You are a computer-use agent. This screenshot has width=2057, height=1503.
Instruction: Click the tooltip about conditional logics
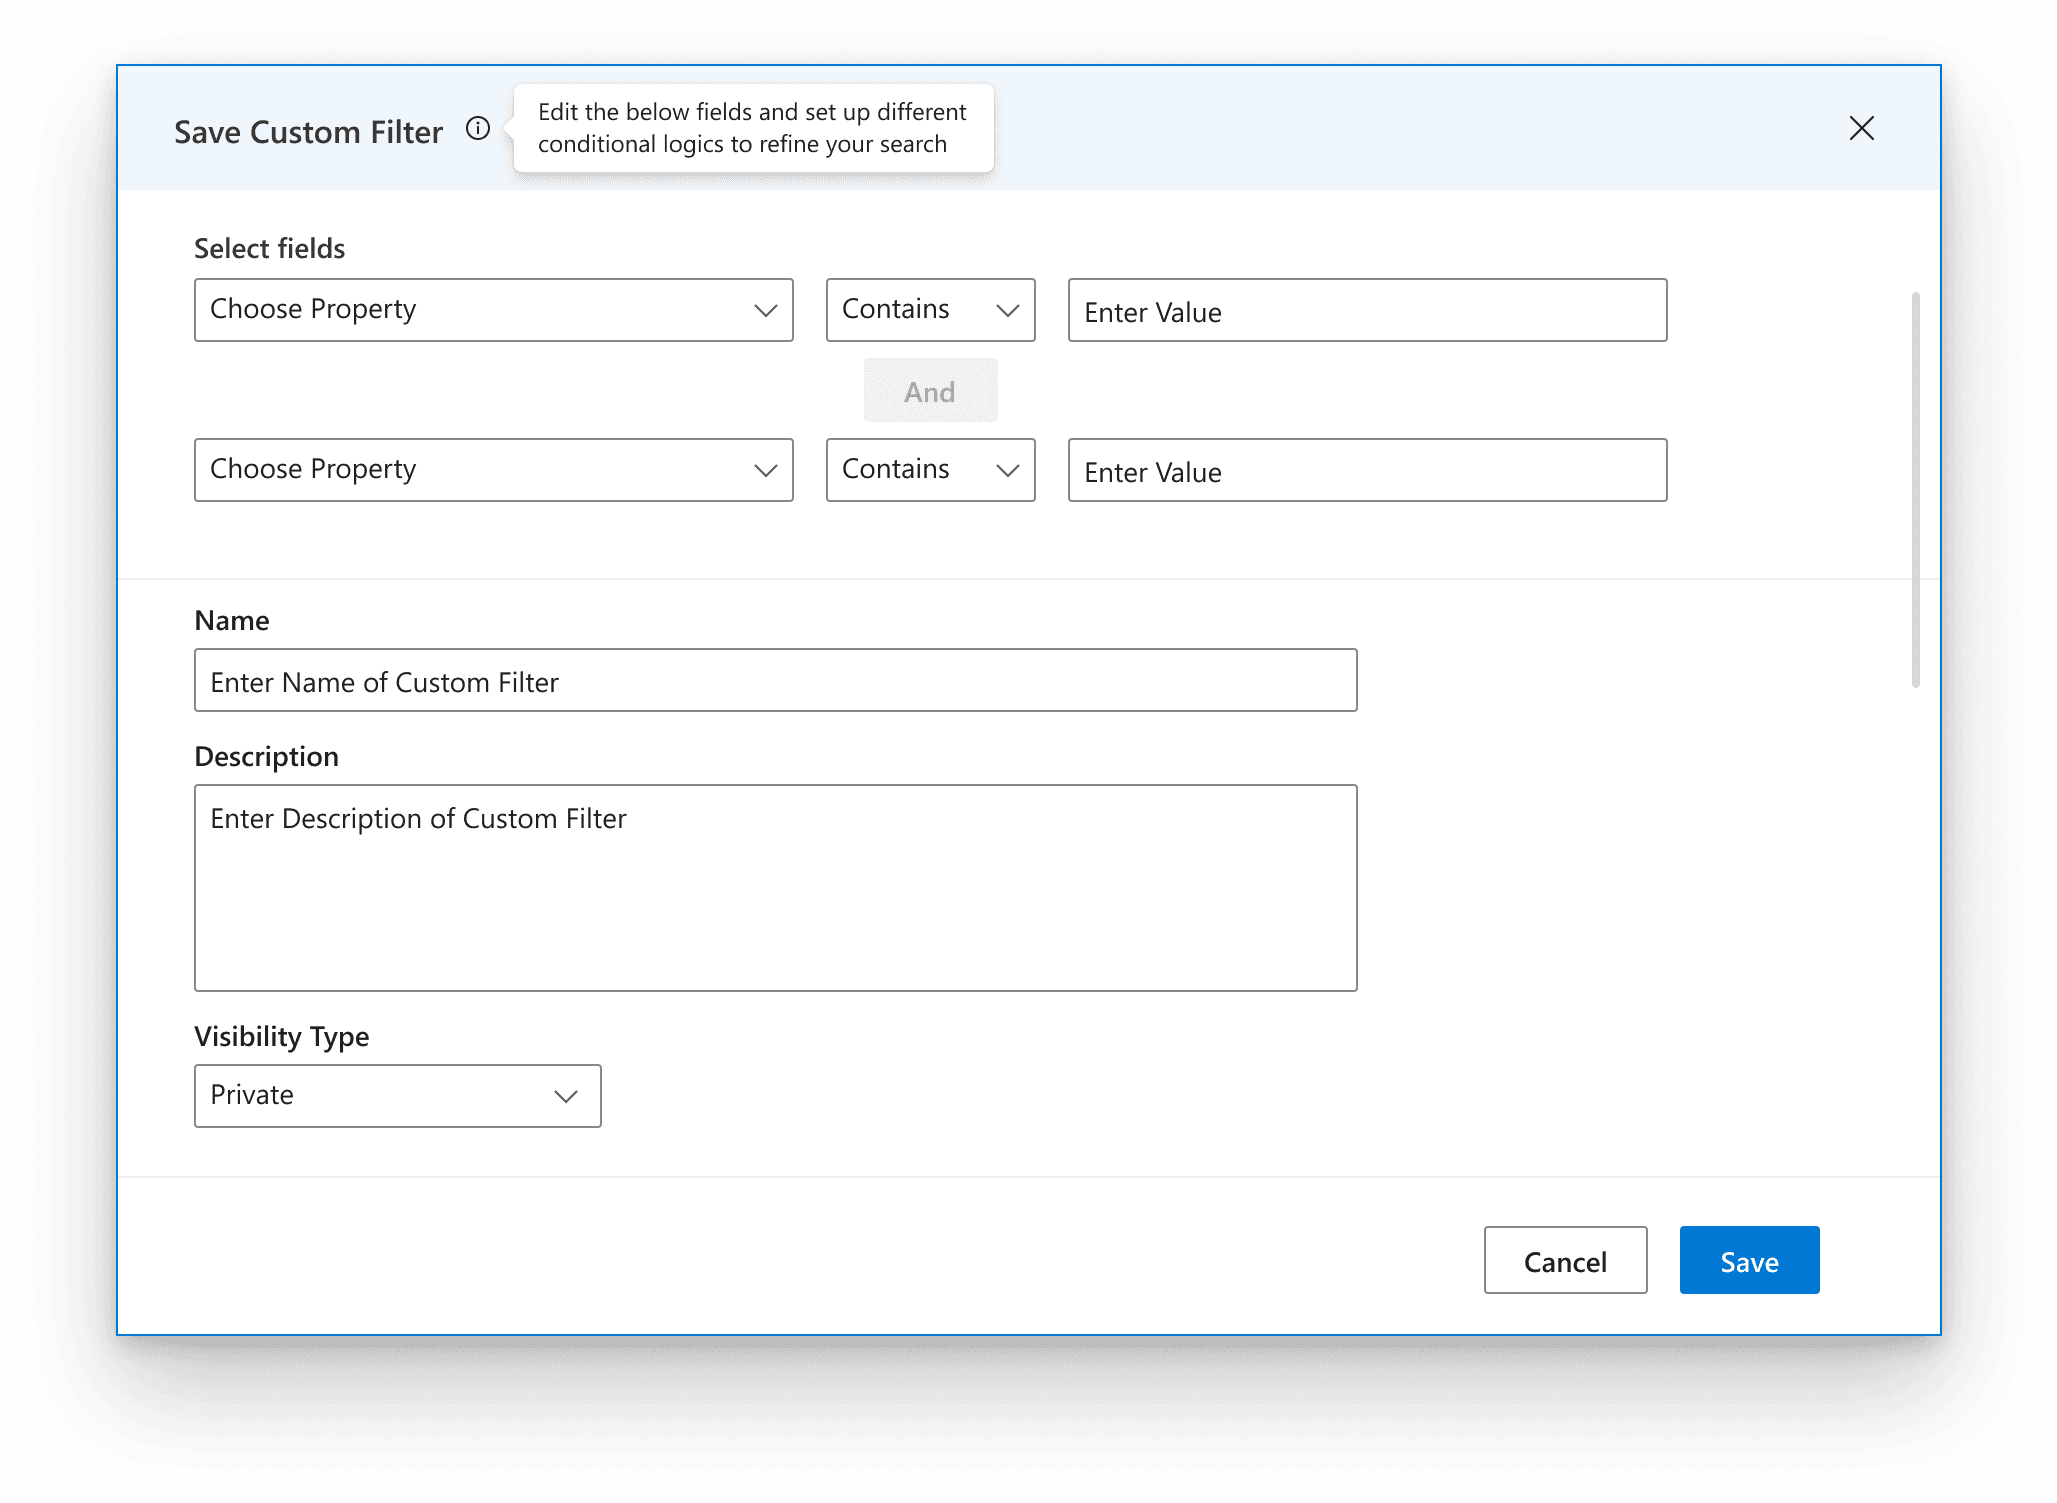pos(752,128)
